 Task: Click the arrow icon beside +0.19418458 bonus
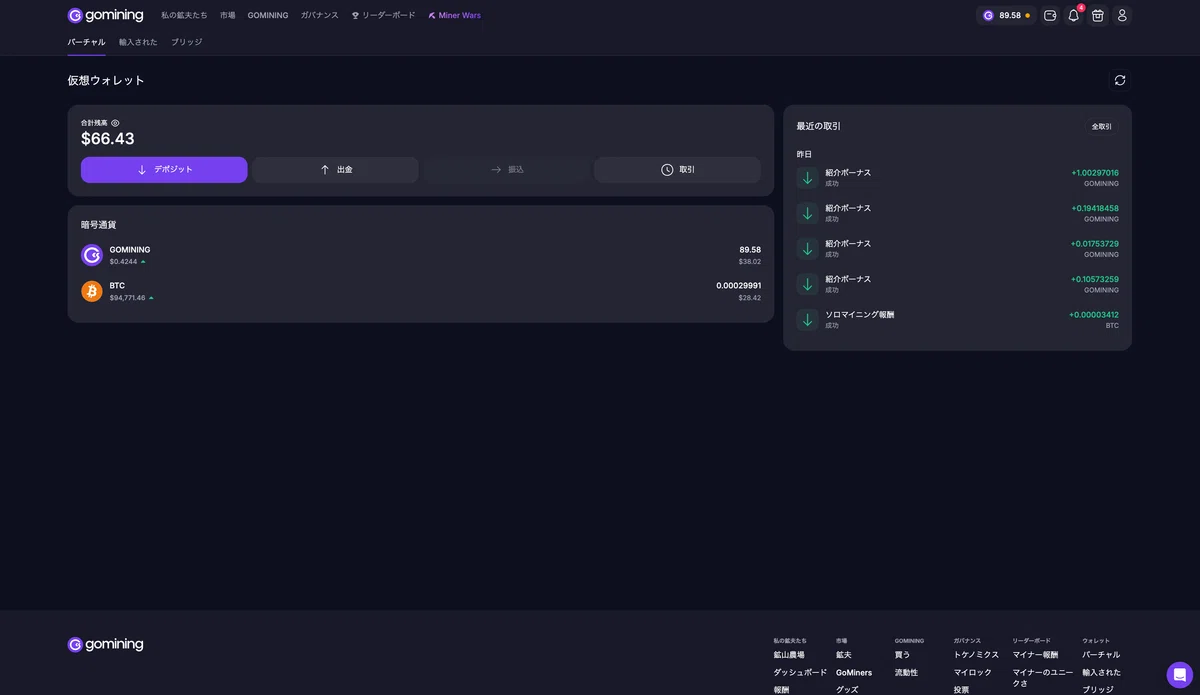(808, 213)
